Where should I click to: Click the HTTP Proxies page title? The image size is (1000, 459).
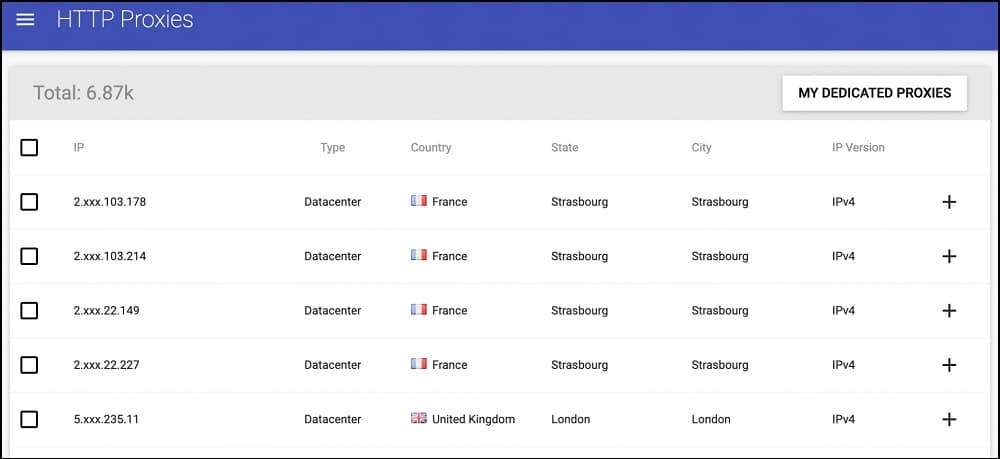125,20
